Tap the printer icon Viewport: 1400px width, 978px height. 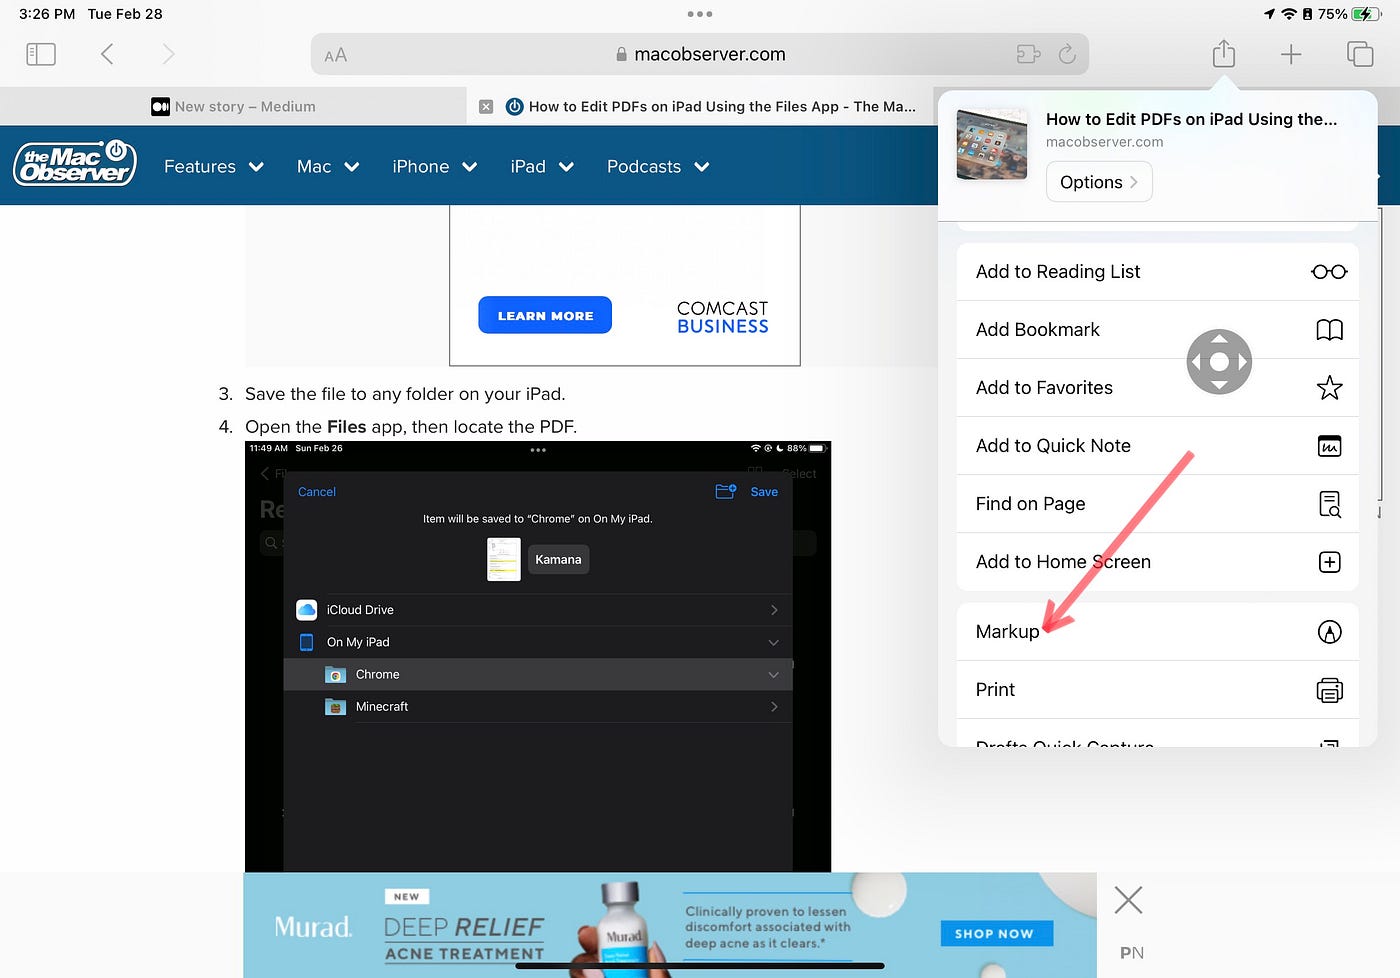coord(1329,690)
